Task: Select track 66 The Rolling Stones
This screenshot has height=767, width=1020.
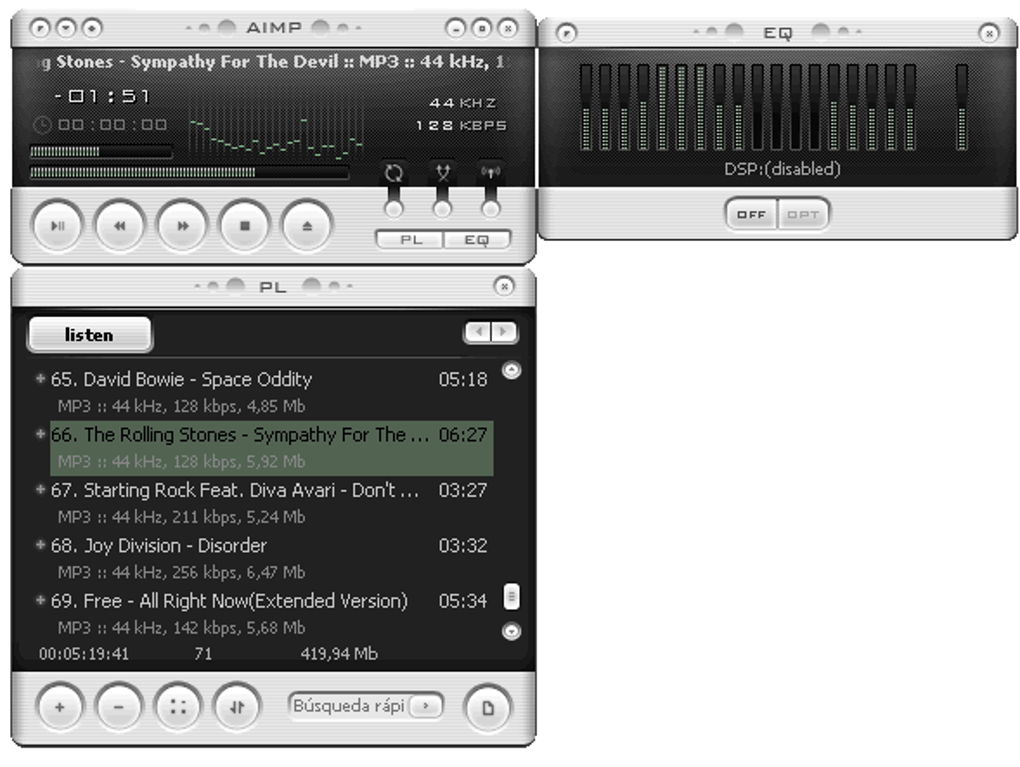Action: click(x=271, y=448)
